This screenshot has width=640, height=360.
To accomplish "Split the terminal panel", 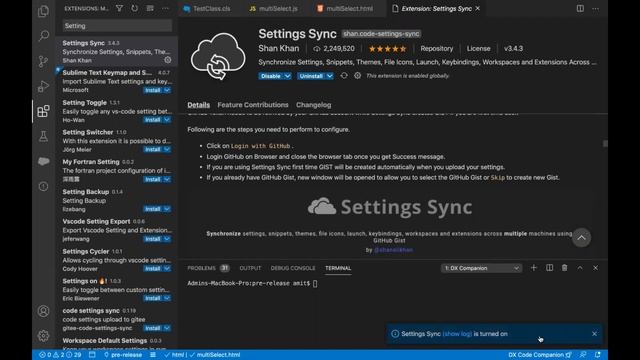I will click(549, 268).
